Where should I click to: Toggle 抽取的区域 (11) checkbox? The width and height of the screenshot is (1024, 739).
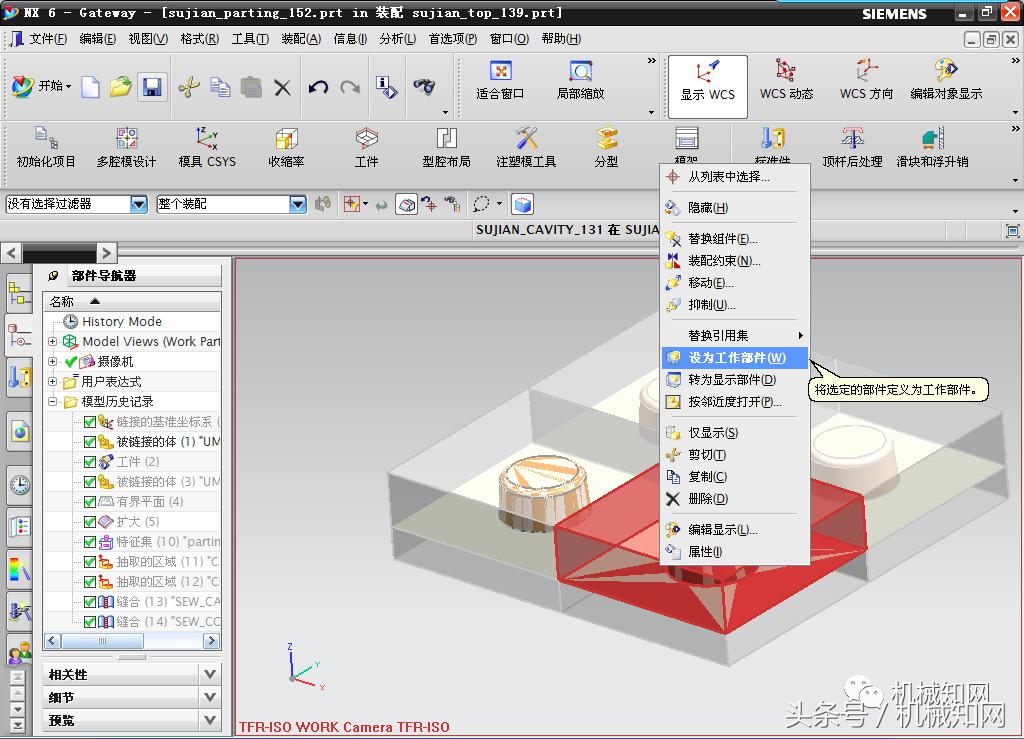(90, 561)
